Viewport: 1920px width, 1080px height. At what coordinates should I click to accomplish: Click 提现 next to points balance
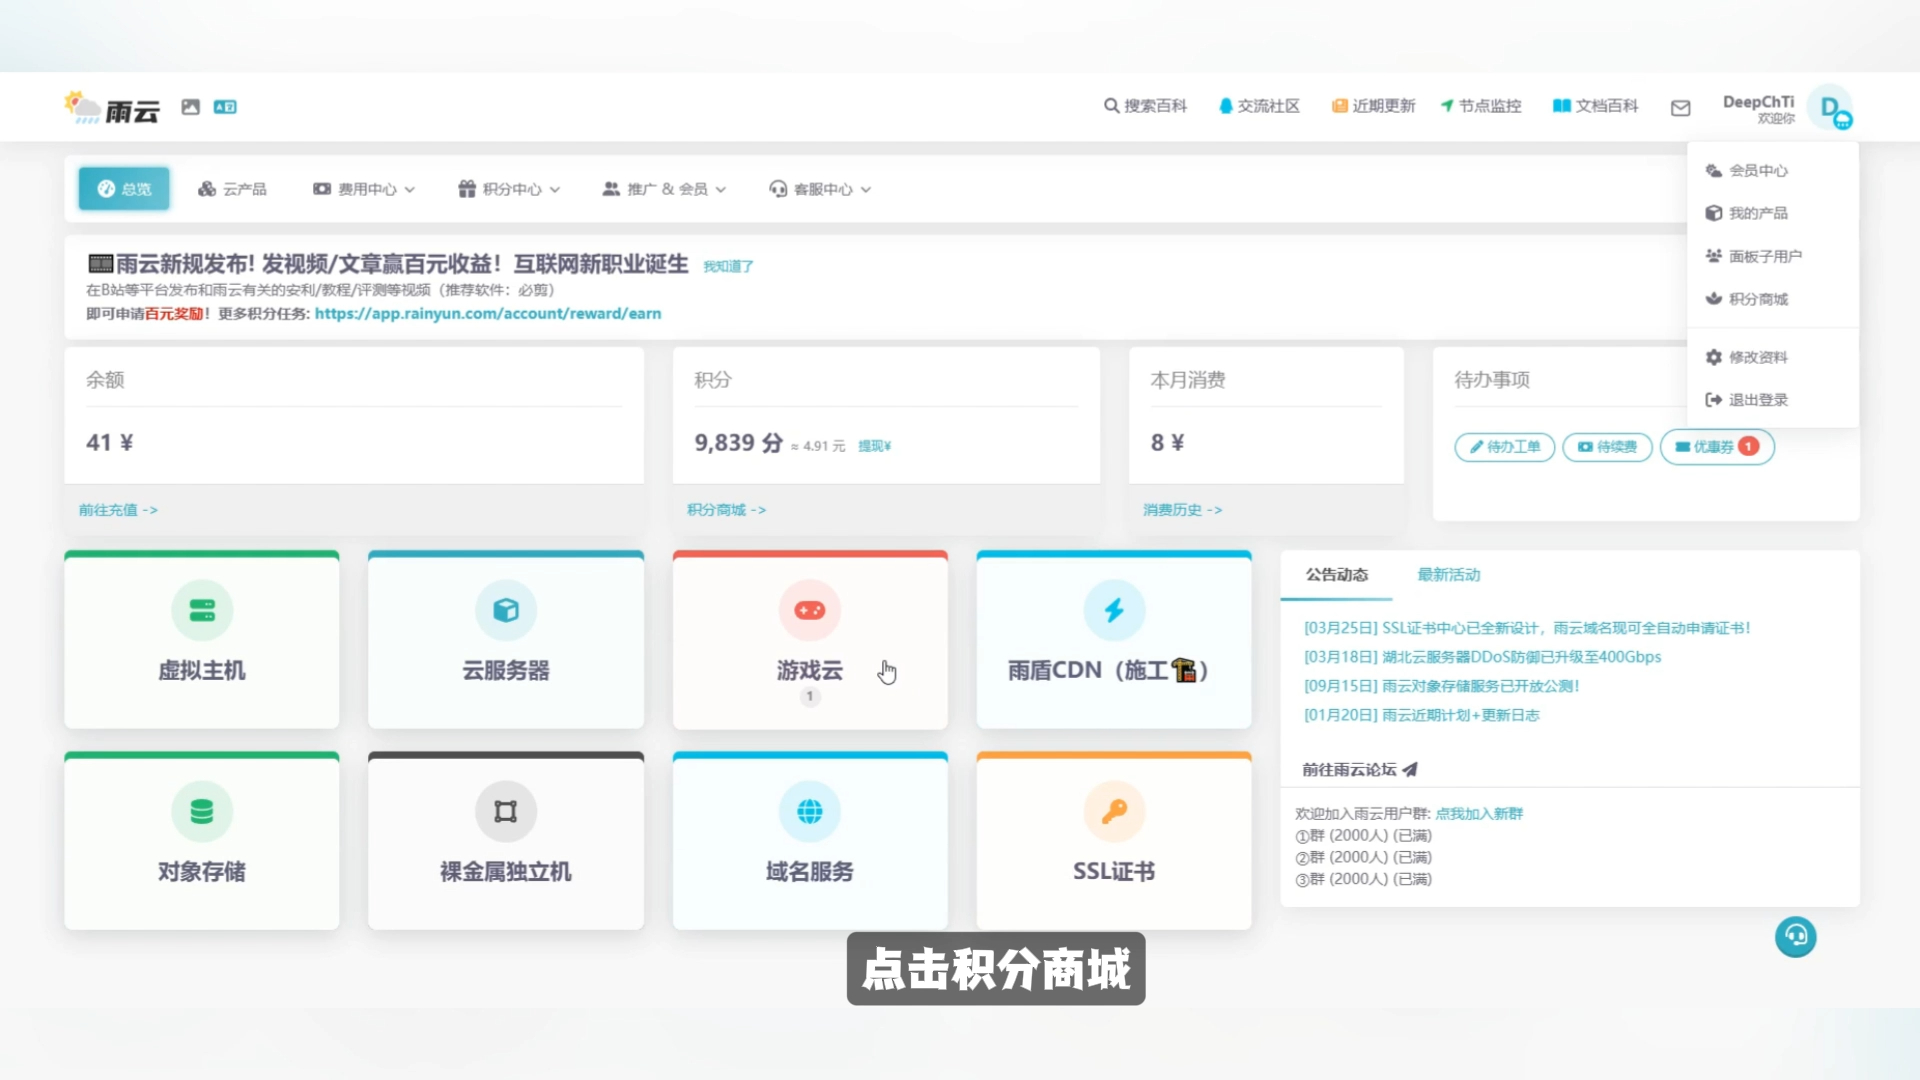(874, 446)
